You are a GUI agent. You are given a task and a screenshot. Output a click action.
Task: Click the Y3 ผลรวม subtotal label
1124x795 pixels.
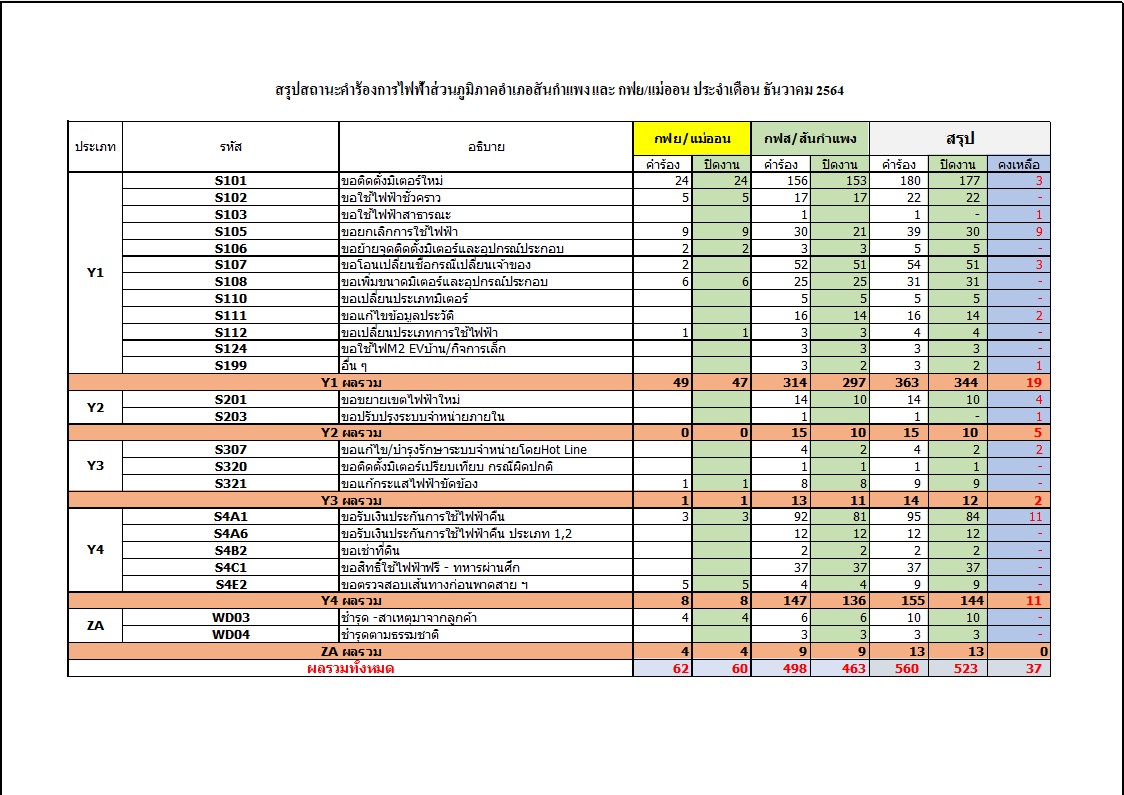coord(351,500)
